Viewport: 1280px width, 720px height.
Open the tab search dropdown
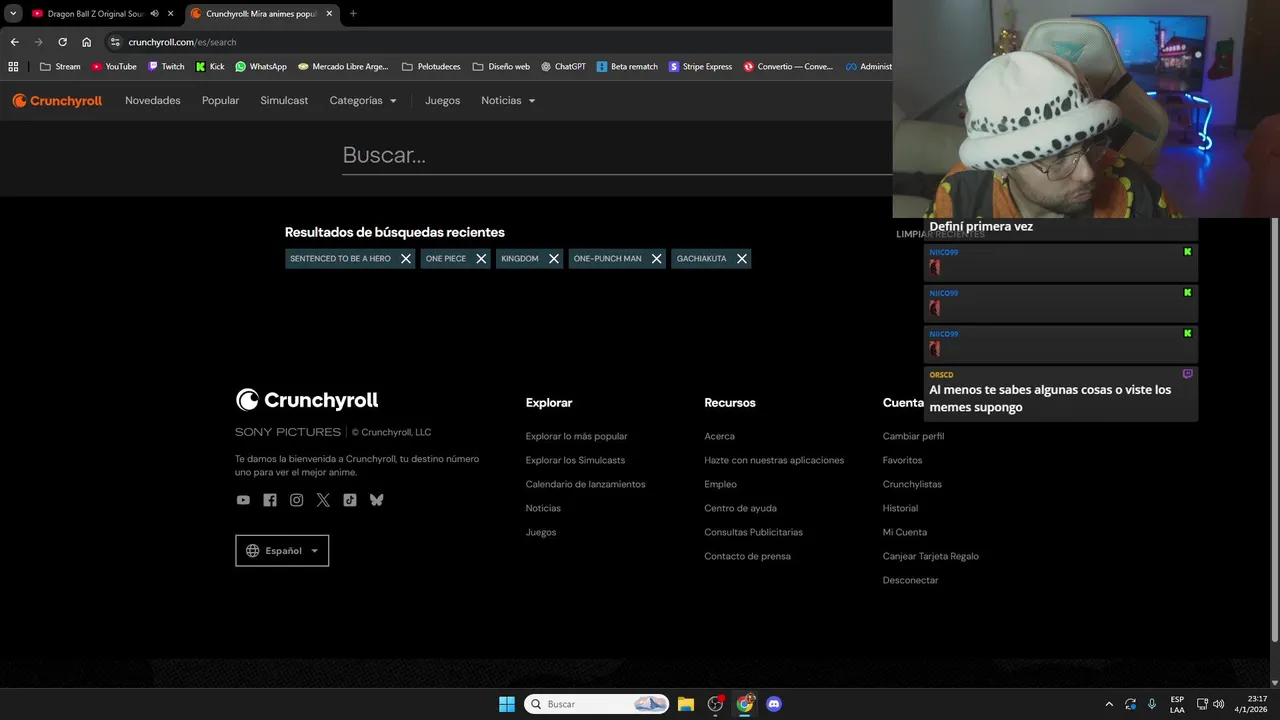pos(13,14)
